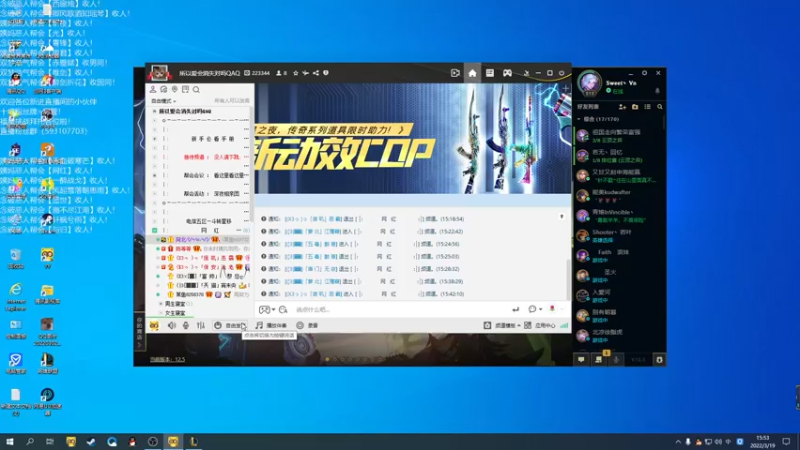Click the send enter arrow icon

[x=516, y=309]
